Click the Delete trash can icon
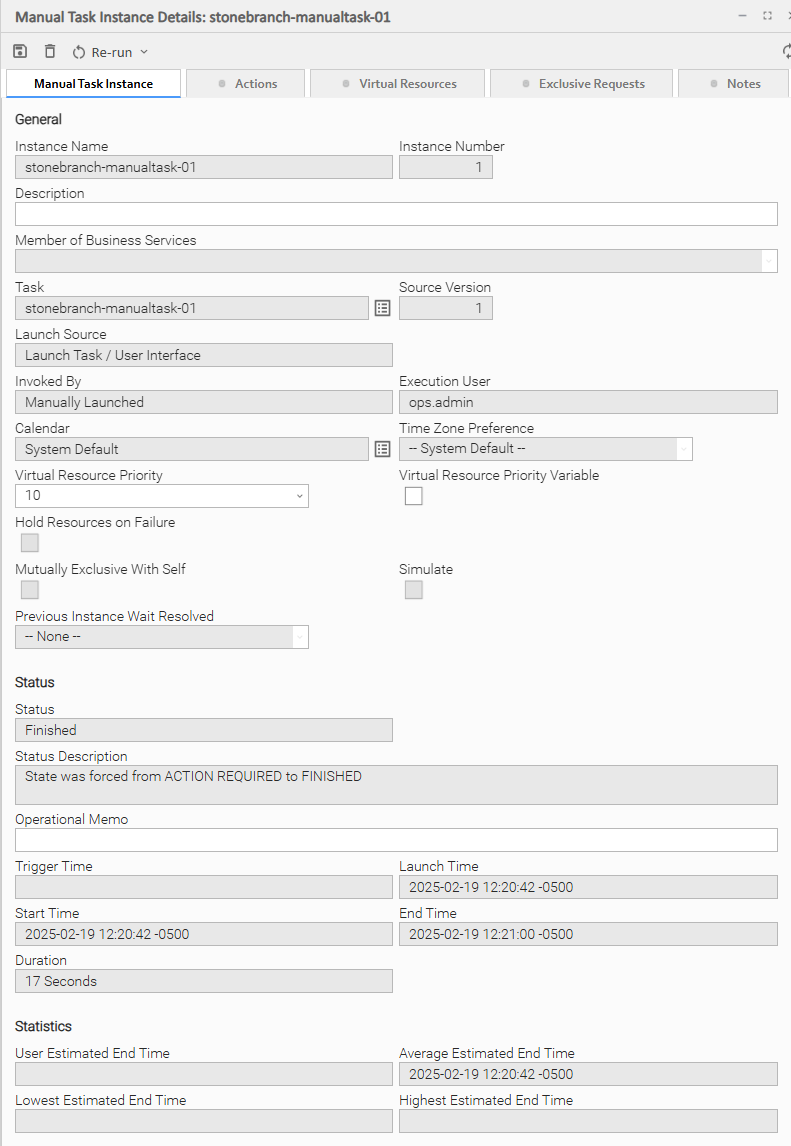This screenshot has height=1146, width=791. pos(50,51)
